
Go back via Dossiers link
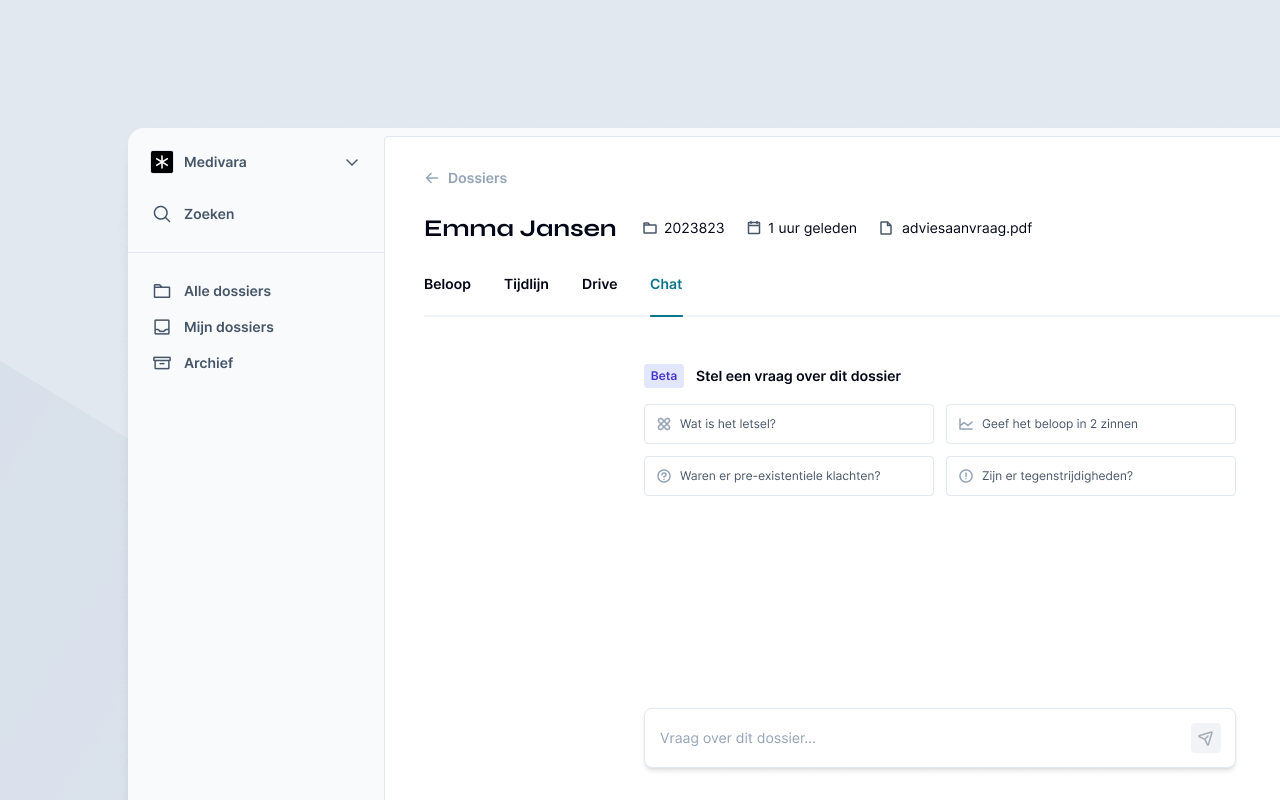point(477,178)
